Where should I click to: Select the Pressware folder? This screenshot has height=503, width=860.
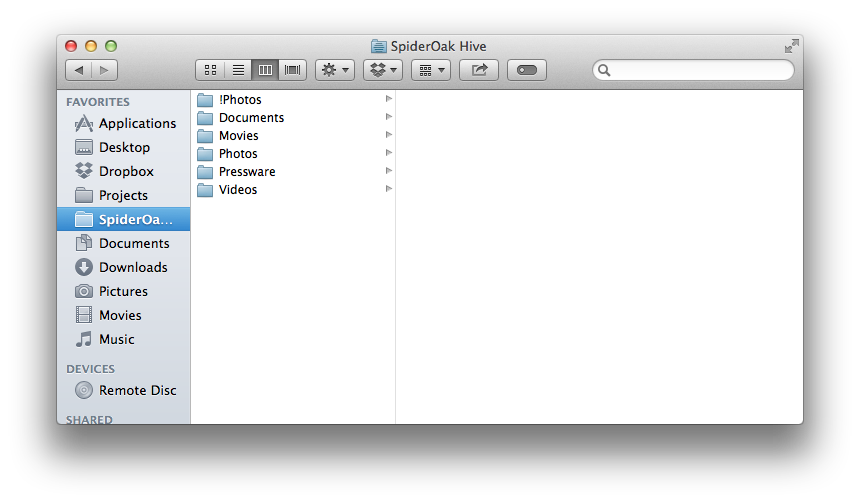click(x=295, y=172)
